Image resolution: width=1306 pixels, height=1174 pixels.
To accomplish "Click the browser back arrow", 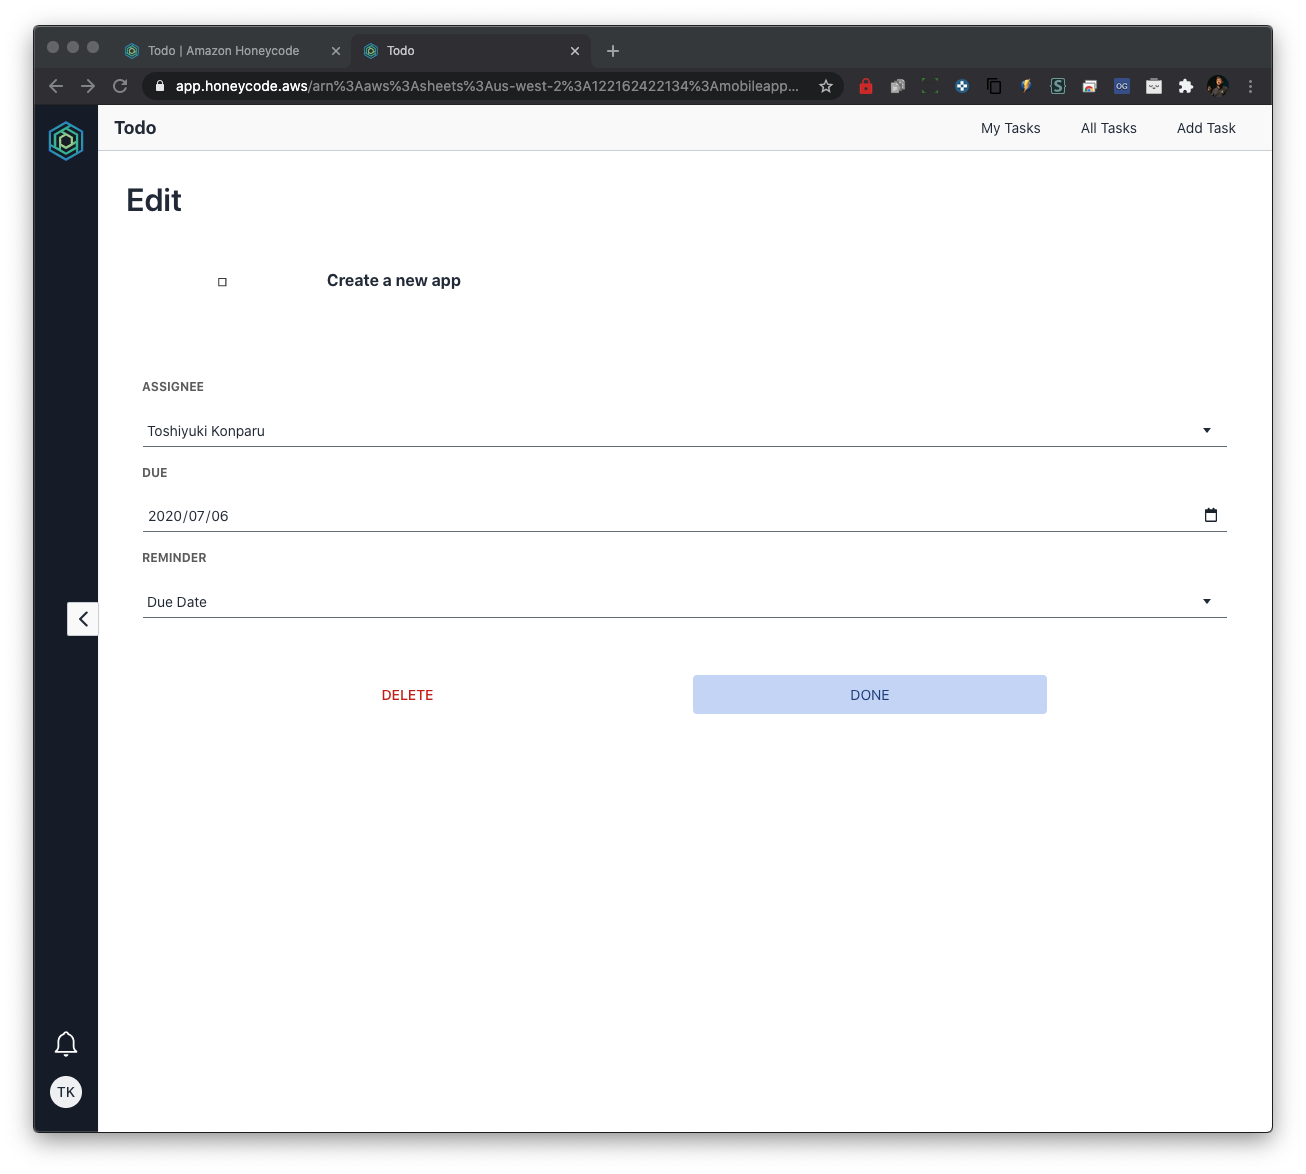I will [56, 86].
